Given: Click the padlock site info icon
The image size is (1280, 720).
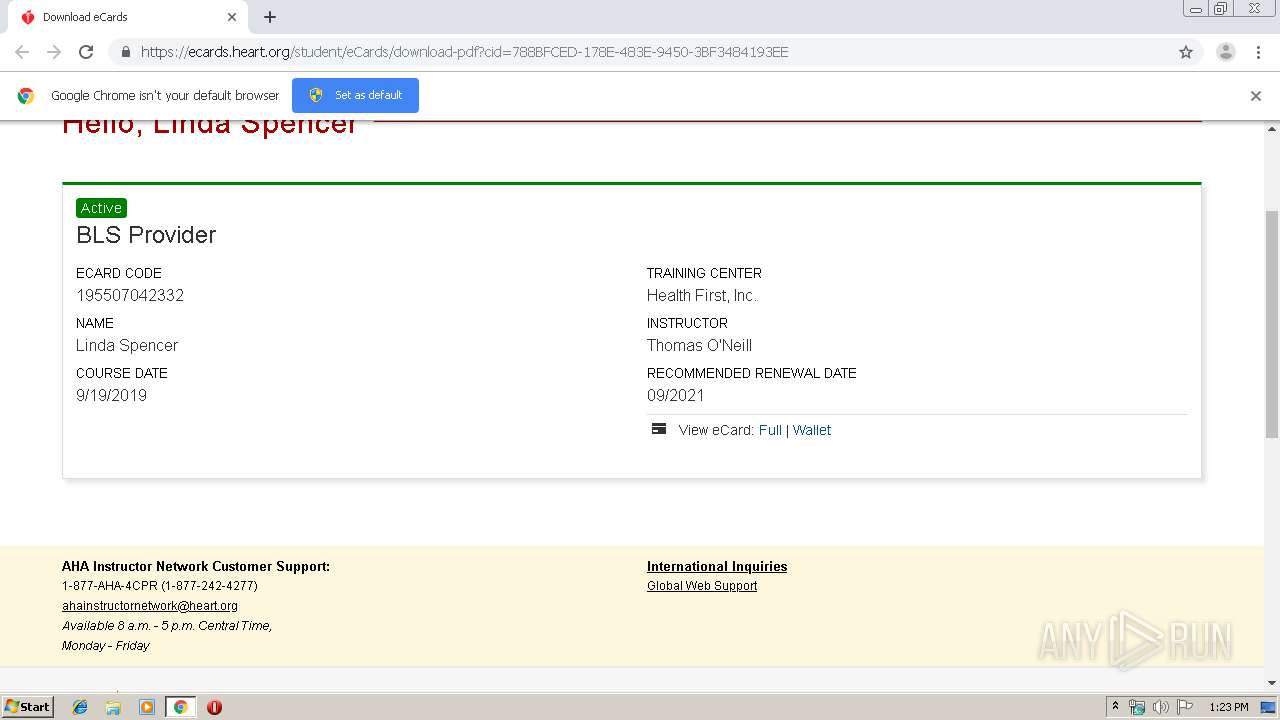Looking at the screenshot, I should (125, 52).
